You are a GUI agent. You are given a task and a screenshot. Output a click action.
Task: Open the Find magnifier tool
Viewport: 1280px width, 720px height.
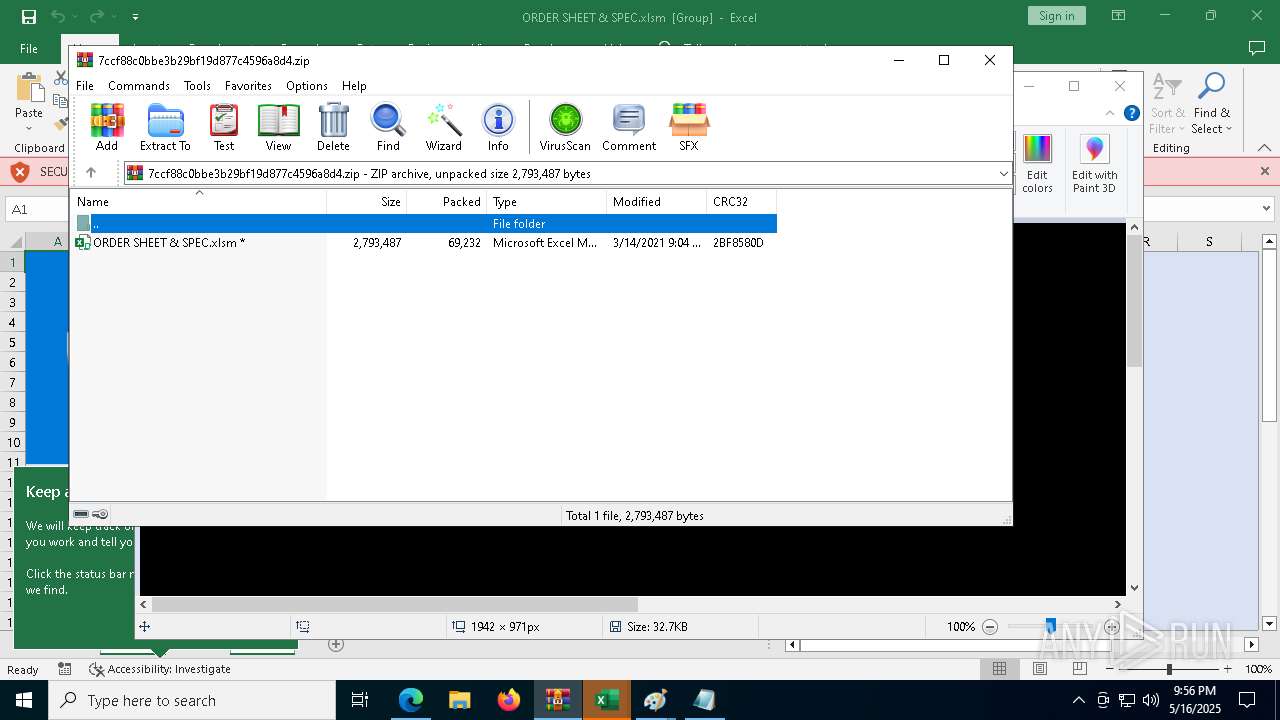pyautogui.click(x=388, y=127)
